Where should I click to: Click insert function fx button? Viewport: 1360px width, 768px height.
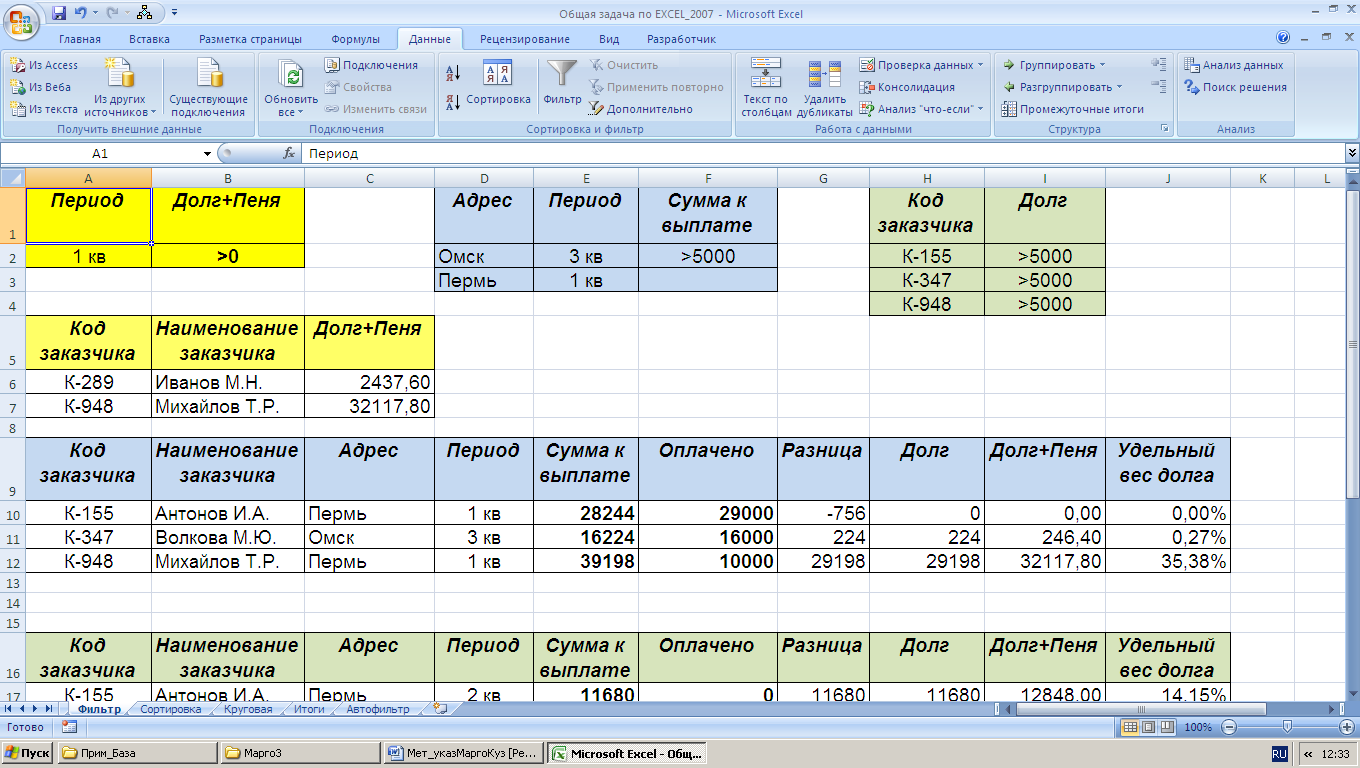point(289,153)
